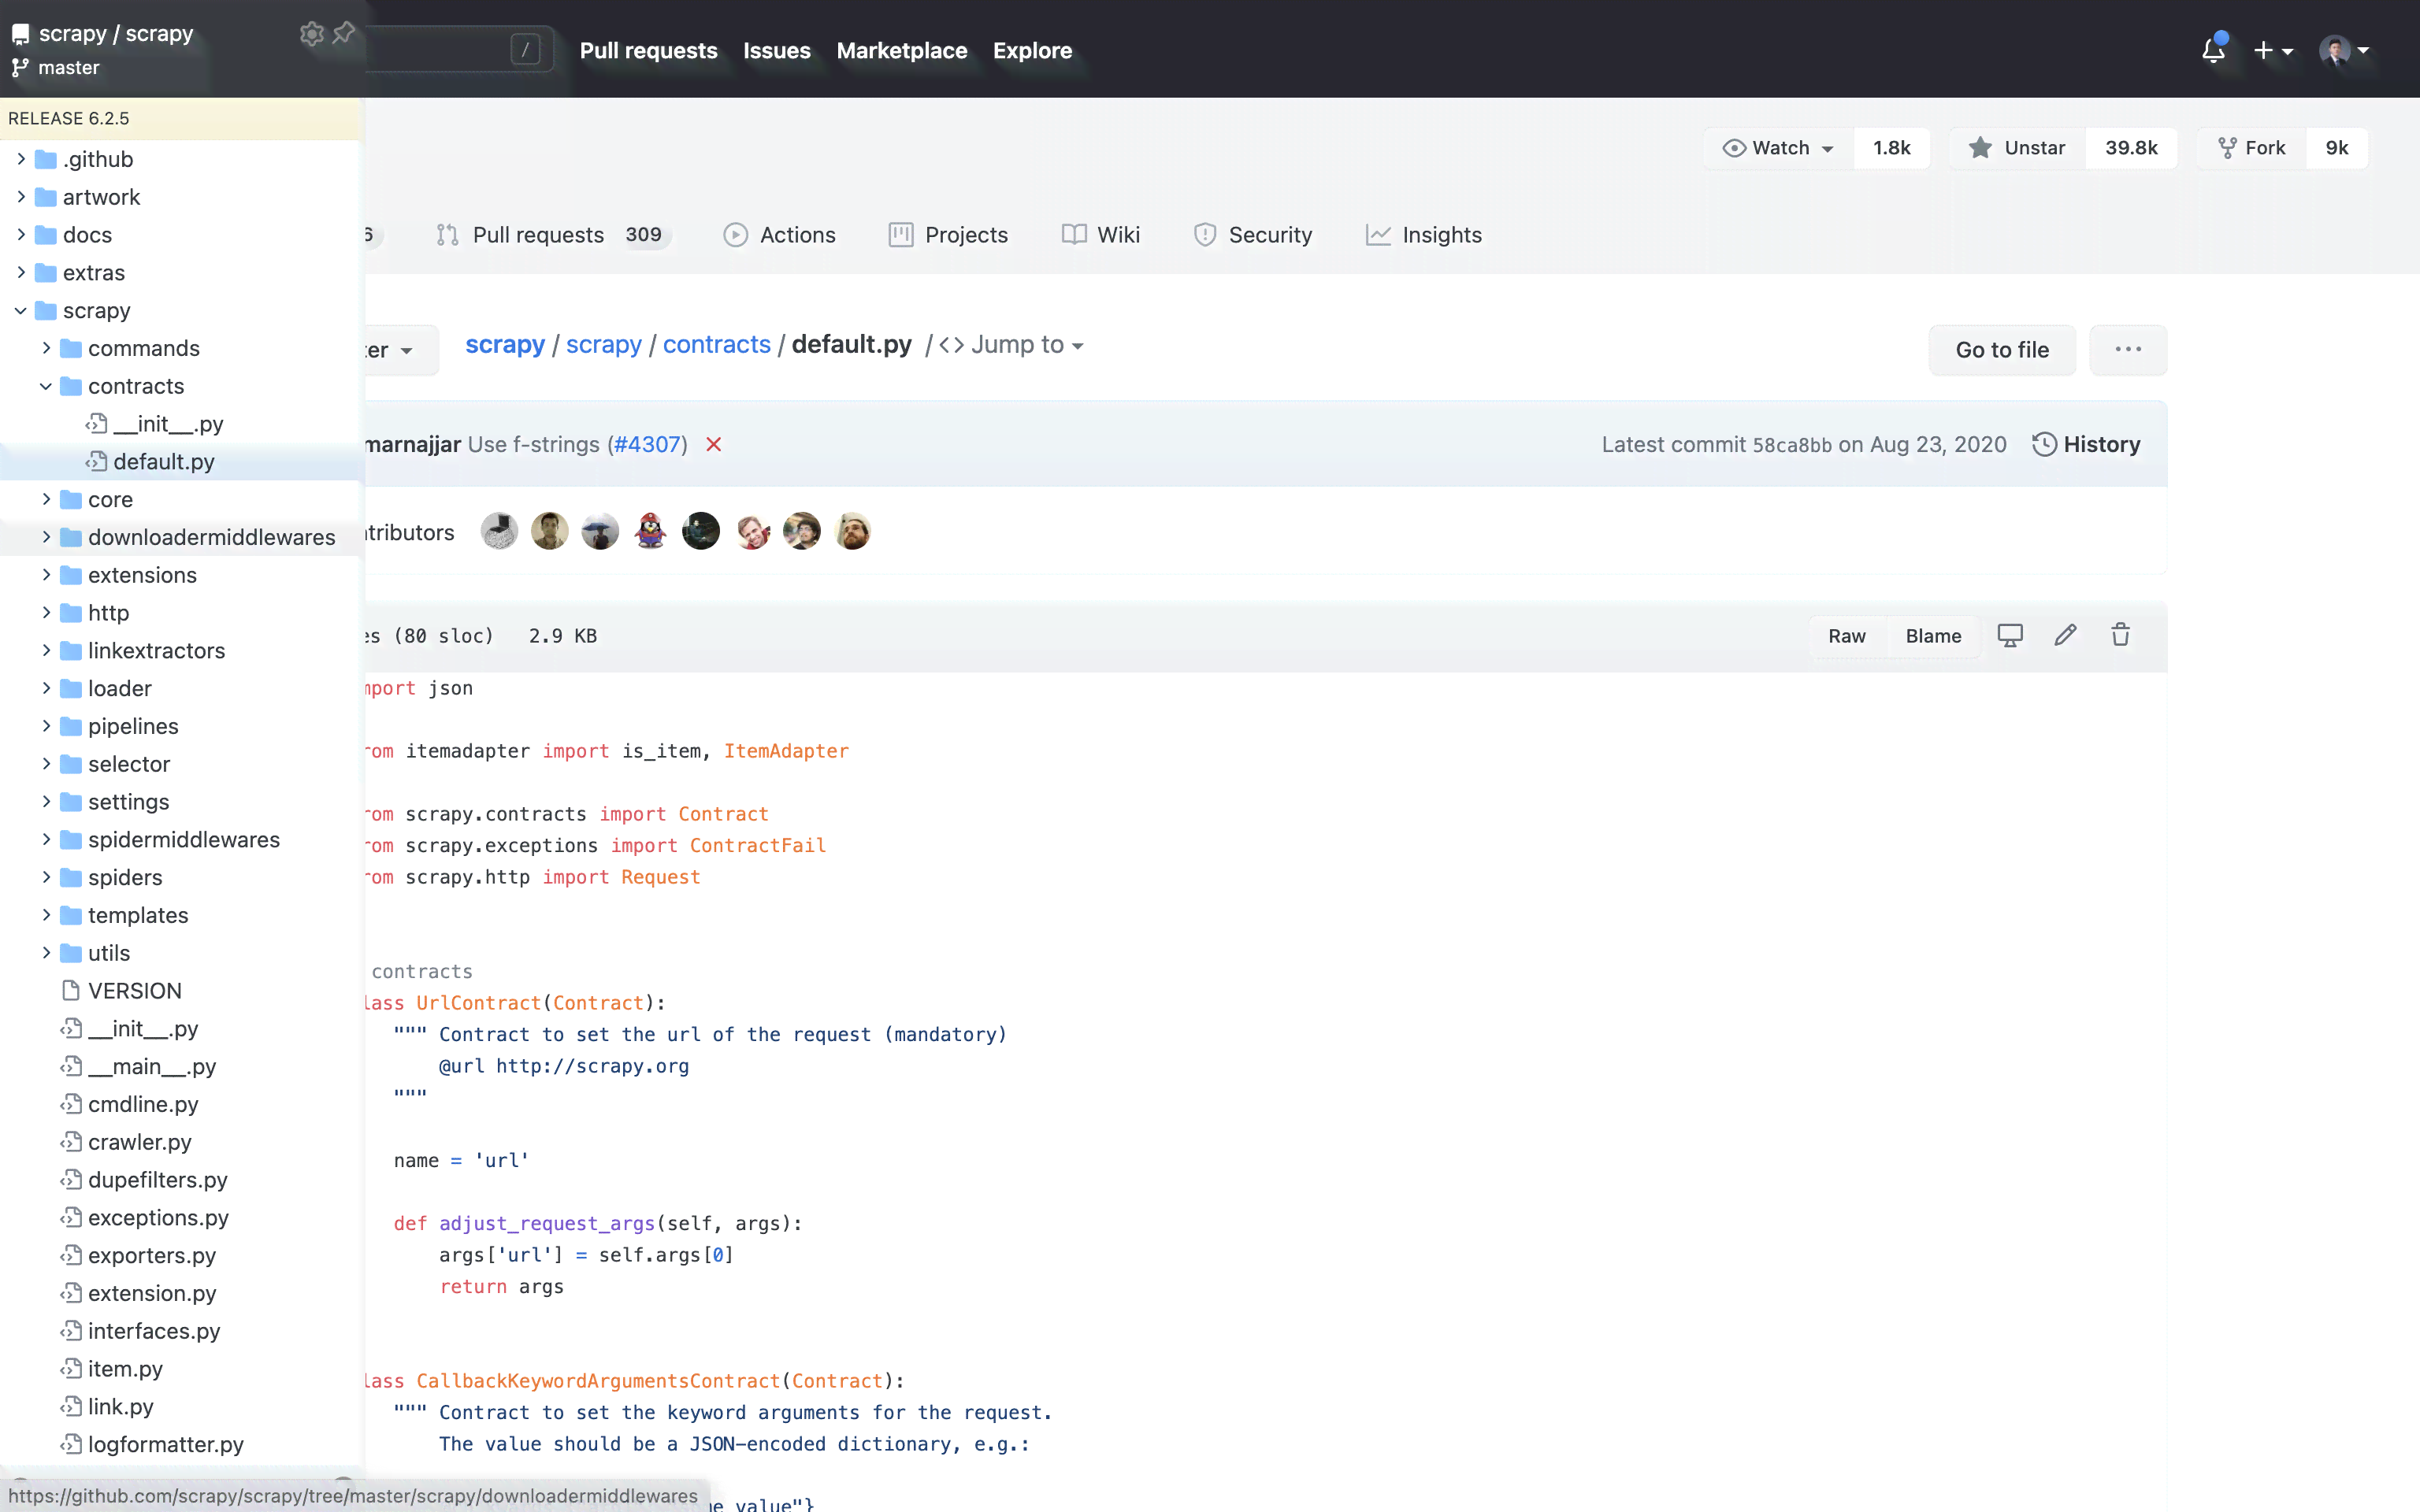Open the Blame view

click(x=1933, y=636)
